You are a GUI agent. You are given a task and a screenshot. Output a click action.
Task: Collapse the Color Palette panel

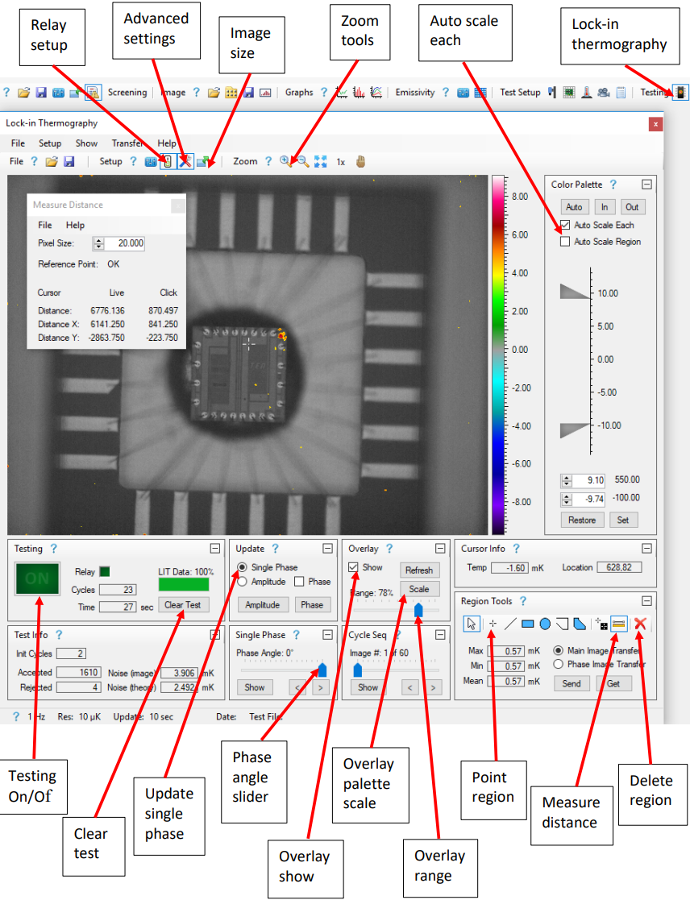(x=646, y=185)
